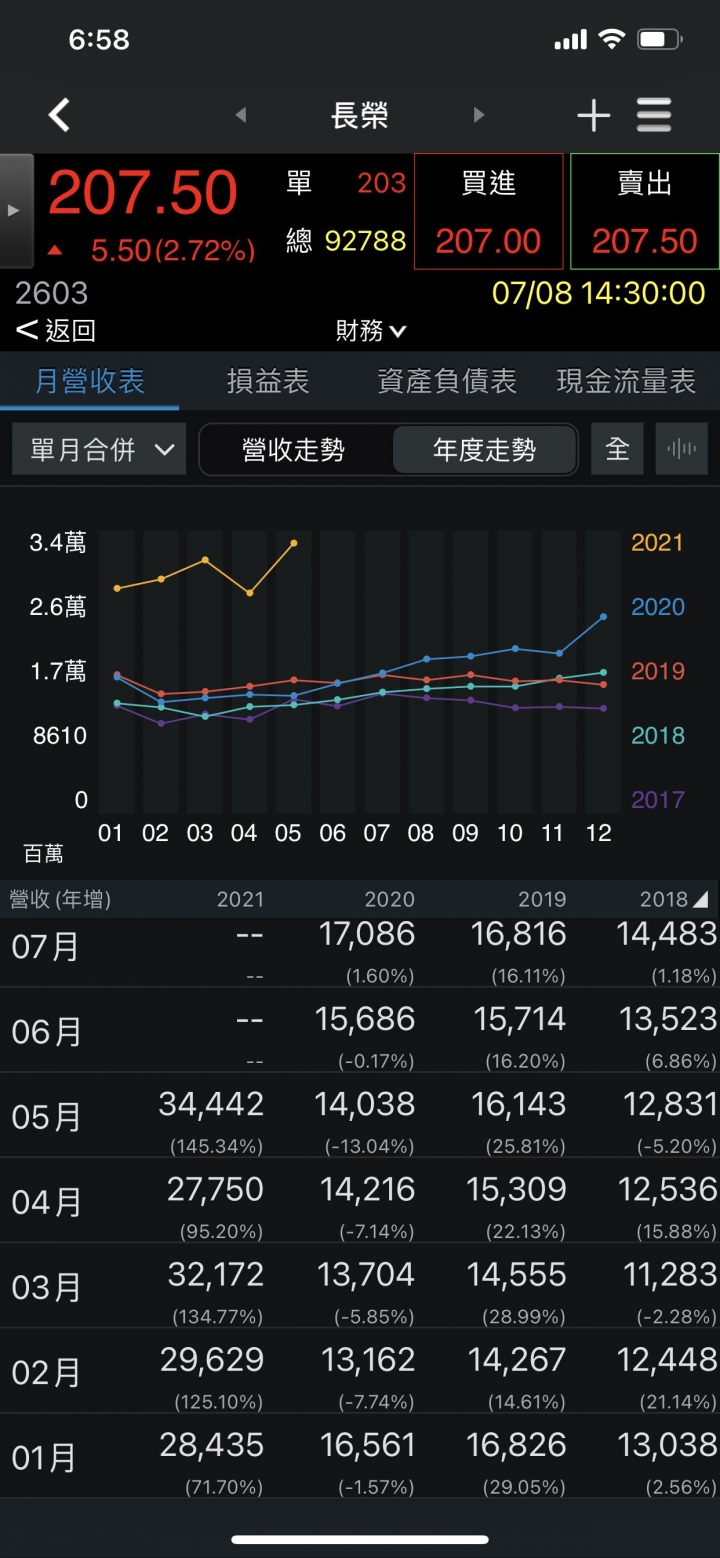Tap the 6:58 status bar clock
This screenshot has height=1558, width=720.
[x=99, y=40]
